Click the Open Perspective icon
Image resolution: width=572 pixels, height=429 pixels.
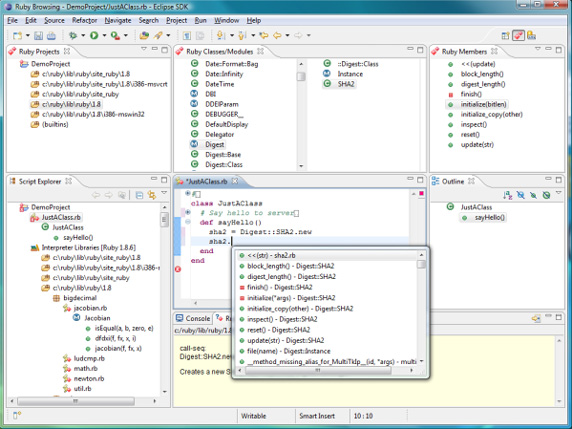point(505,35)
